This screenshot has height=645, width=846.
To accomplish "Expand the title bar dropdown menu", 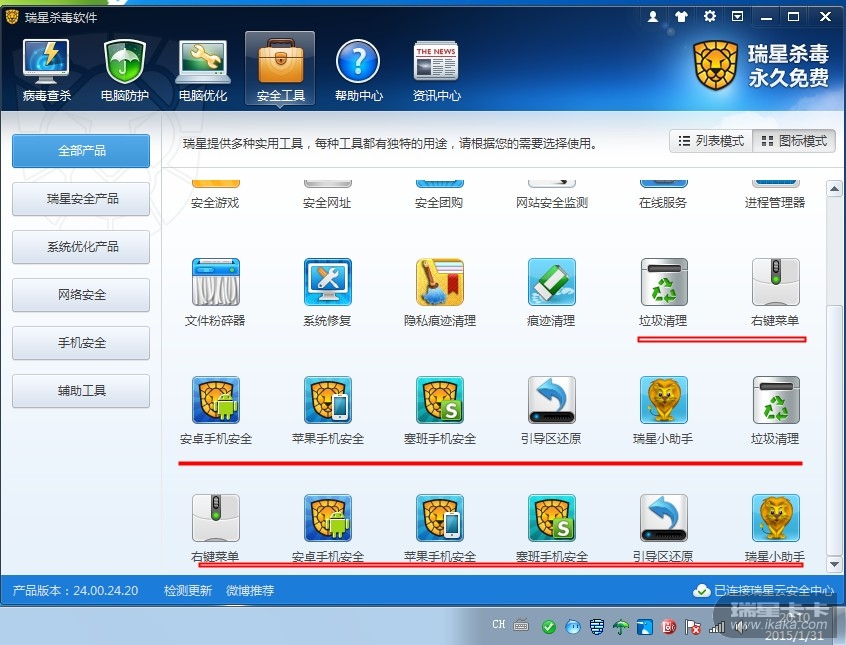I will coord(738,17).
